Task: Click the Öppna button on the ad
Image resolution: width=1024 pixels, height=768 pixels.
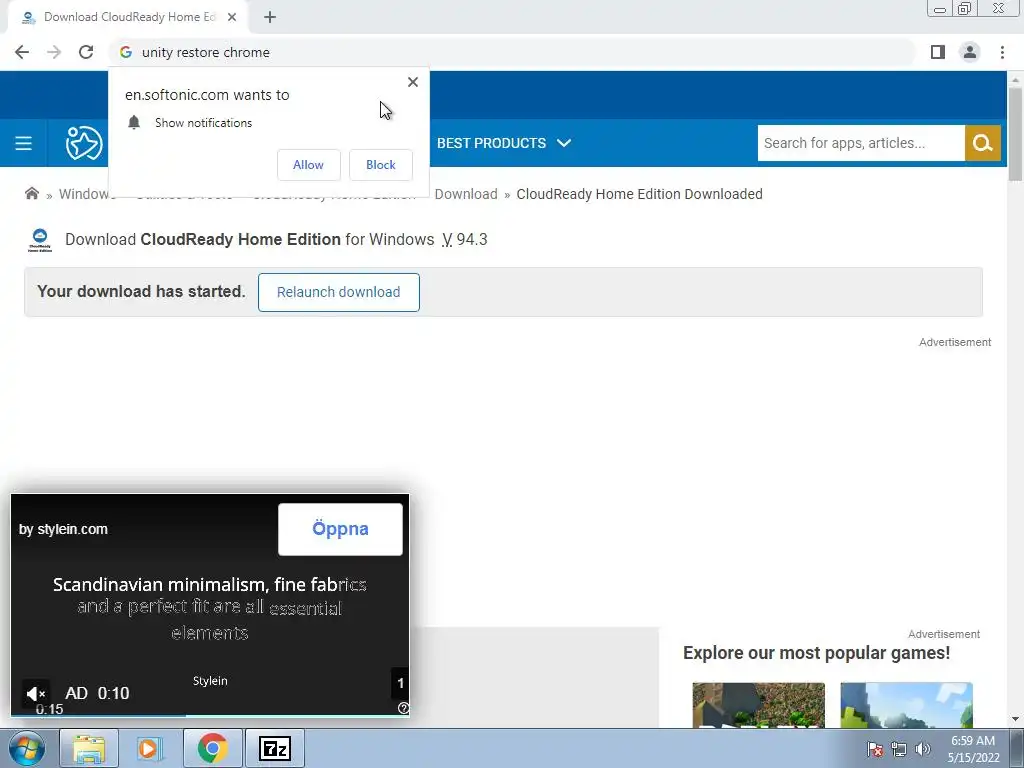Action: pos(340,529)
